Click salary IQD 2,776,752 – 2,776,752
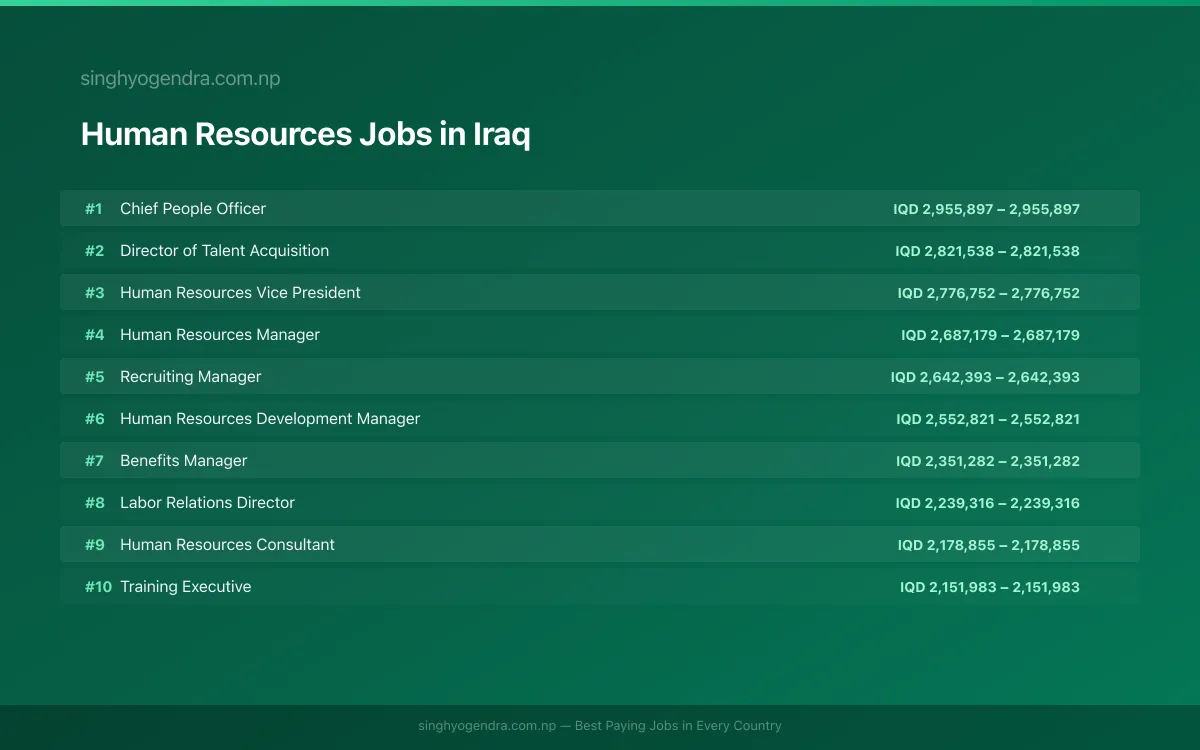The image size is (1200, 750). click(x=989, y=293)
